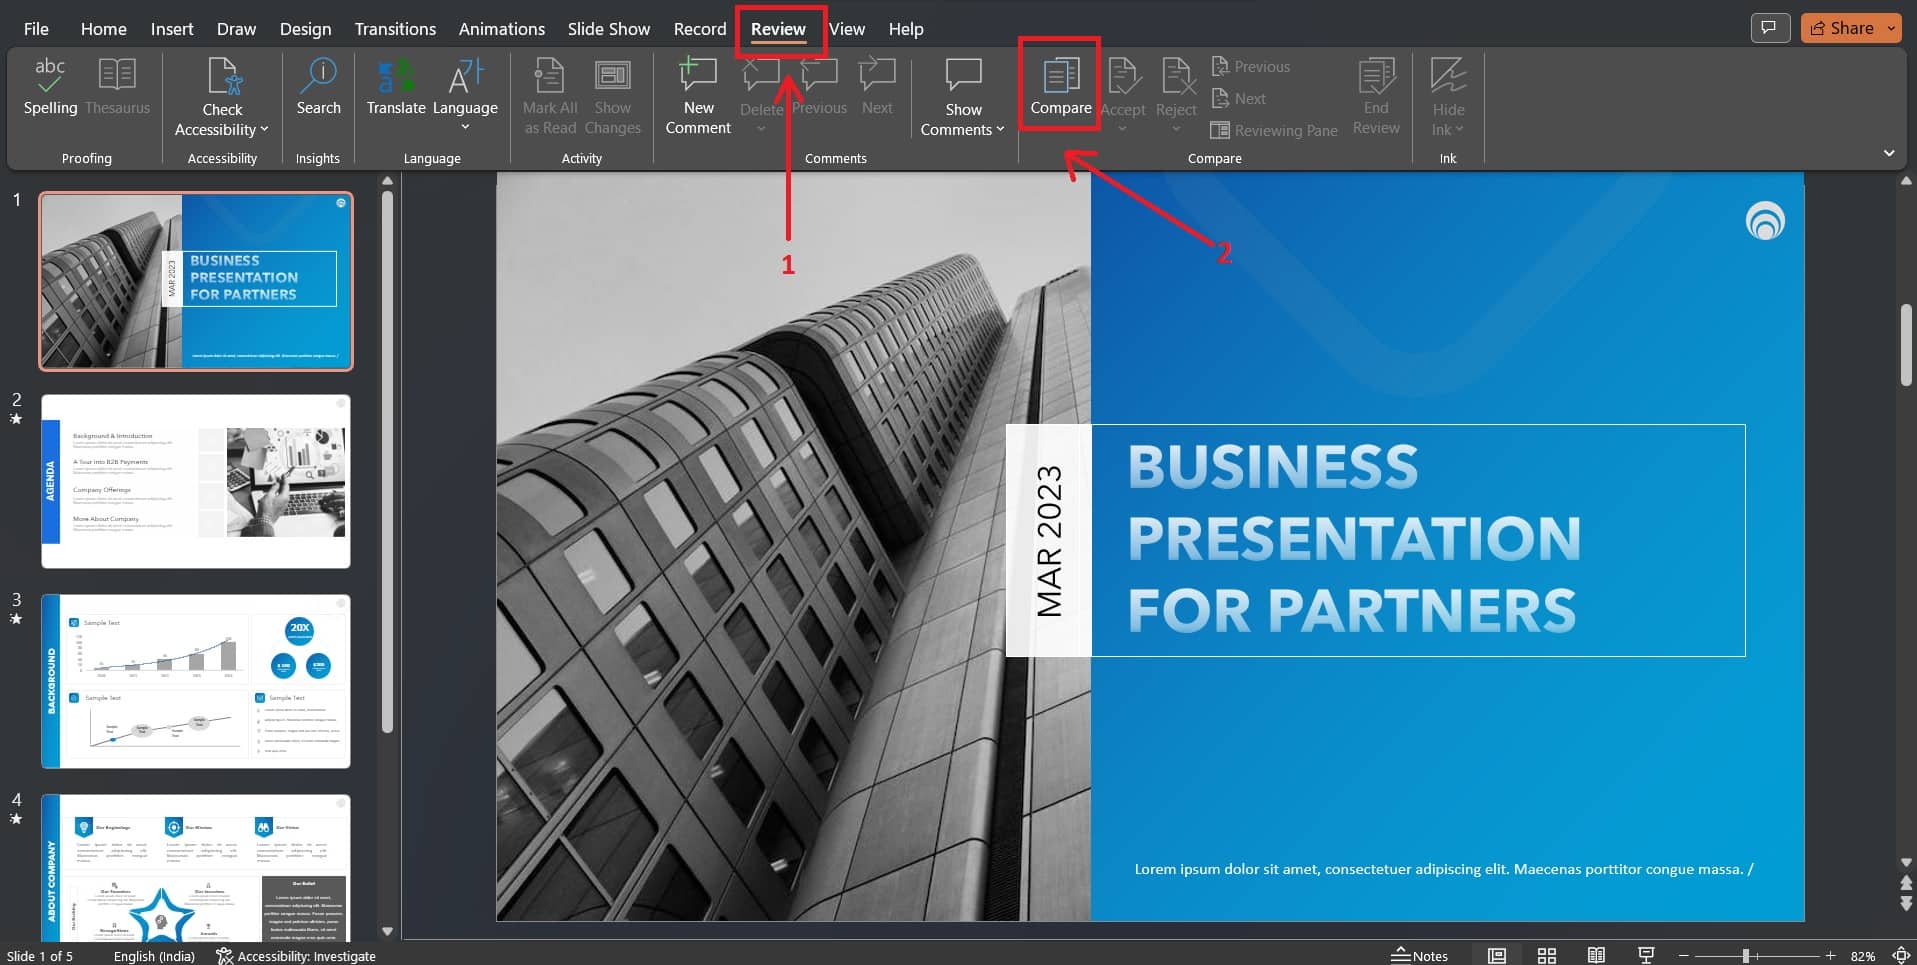Toggle Hide Ink
1917x965 pixels.
pyautogui.click(x=1447, y=95)
